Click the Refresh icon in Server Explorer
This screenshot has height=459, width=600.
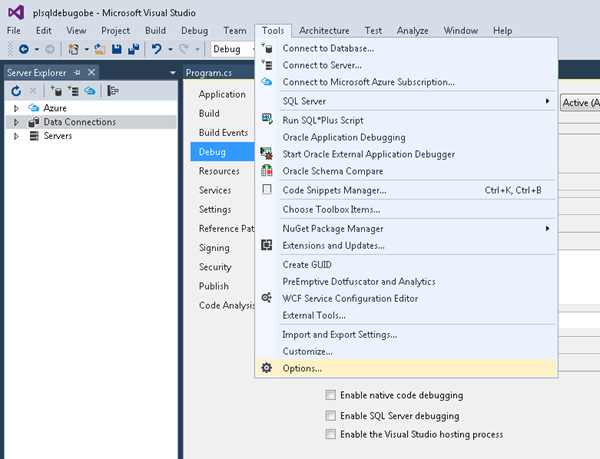pyautogui.click(x=16, y=91)
